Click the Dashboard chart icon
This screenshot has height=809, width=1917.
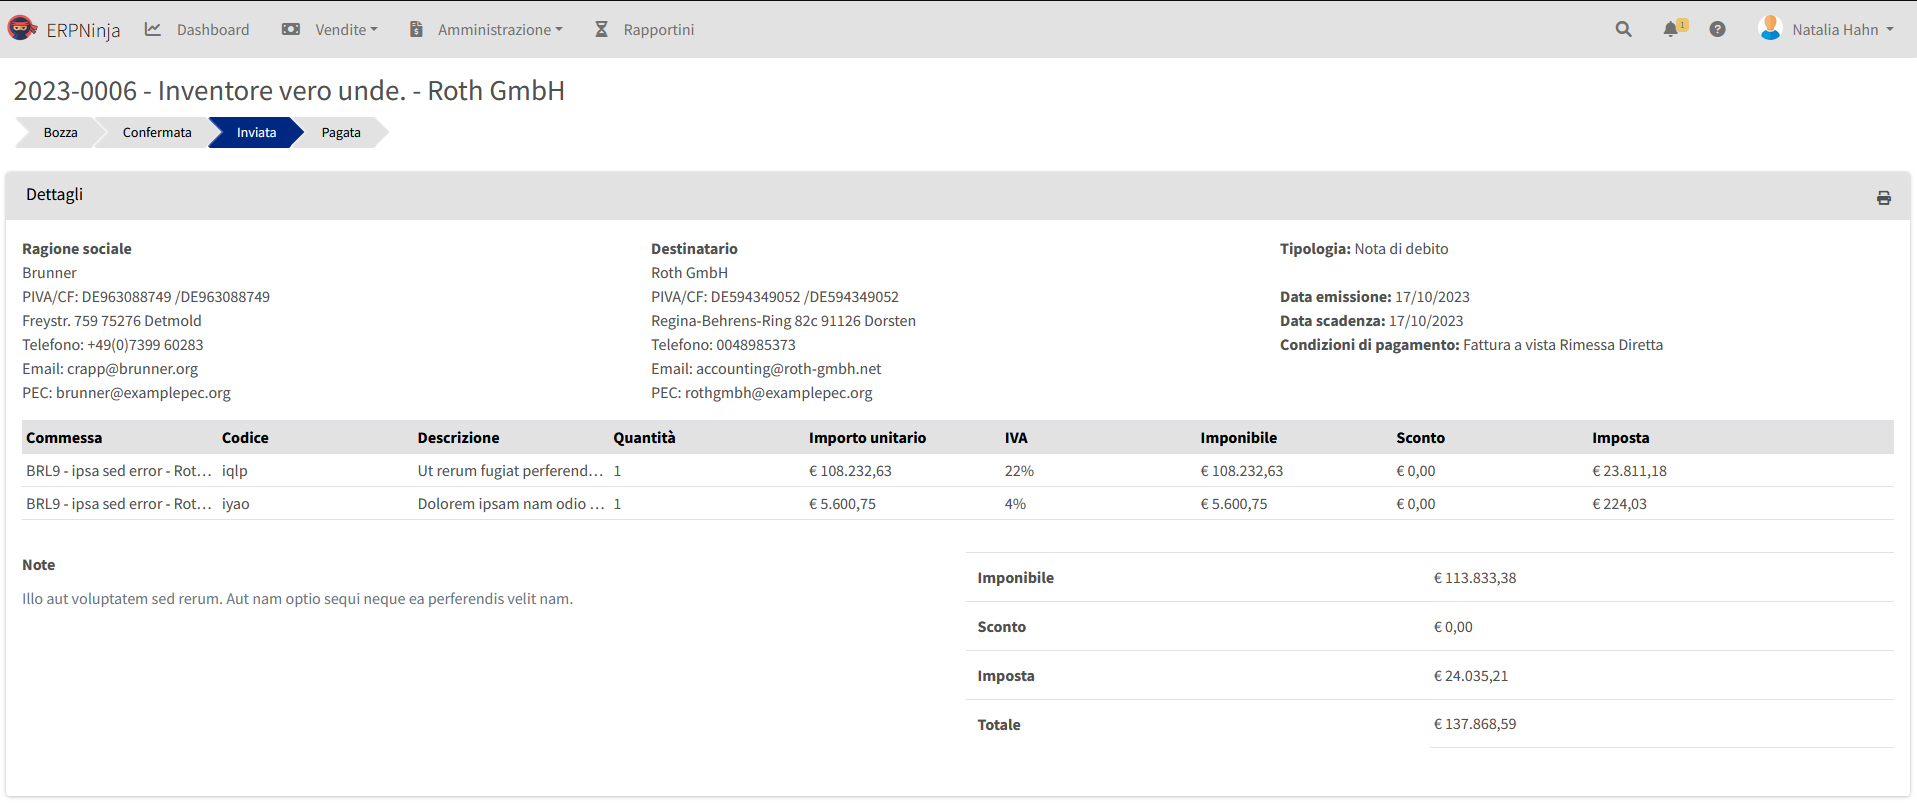153,30
